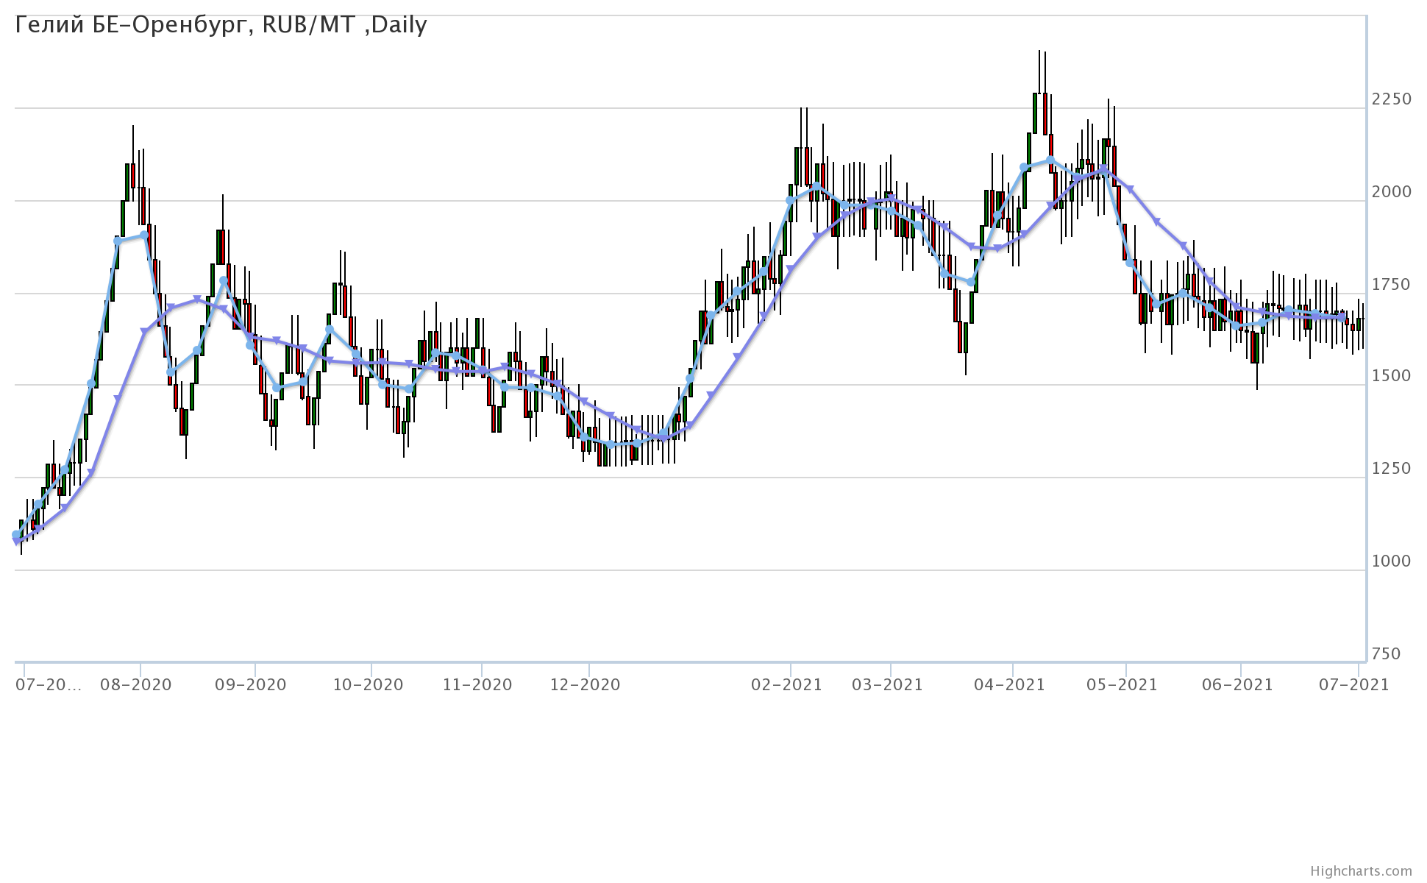The width and height of the screenshot is (1427, 883).
Task: Select the 05-2021 axis date label
Action: (1122, 685)
